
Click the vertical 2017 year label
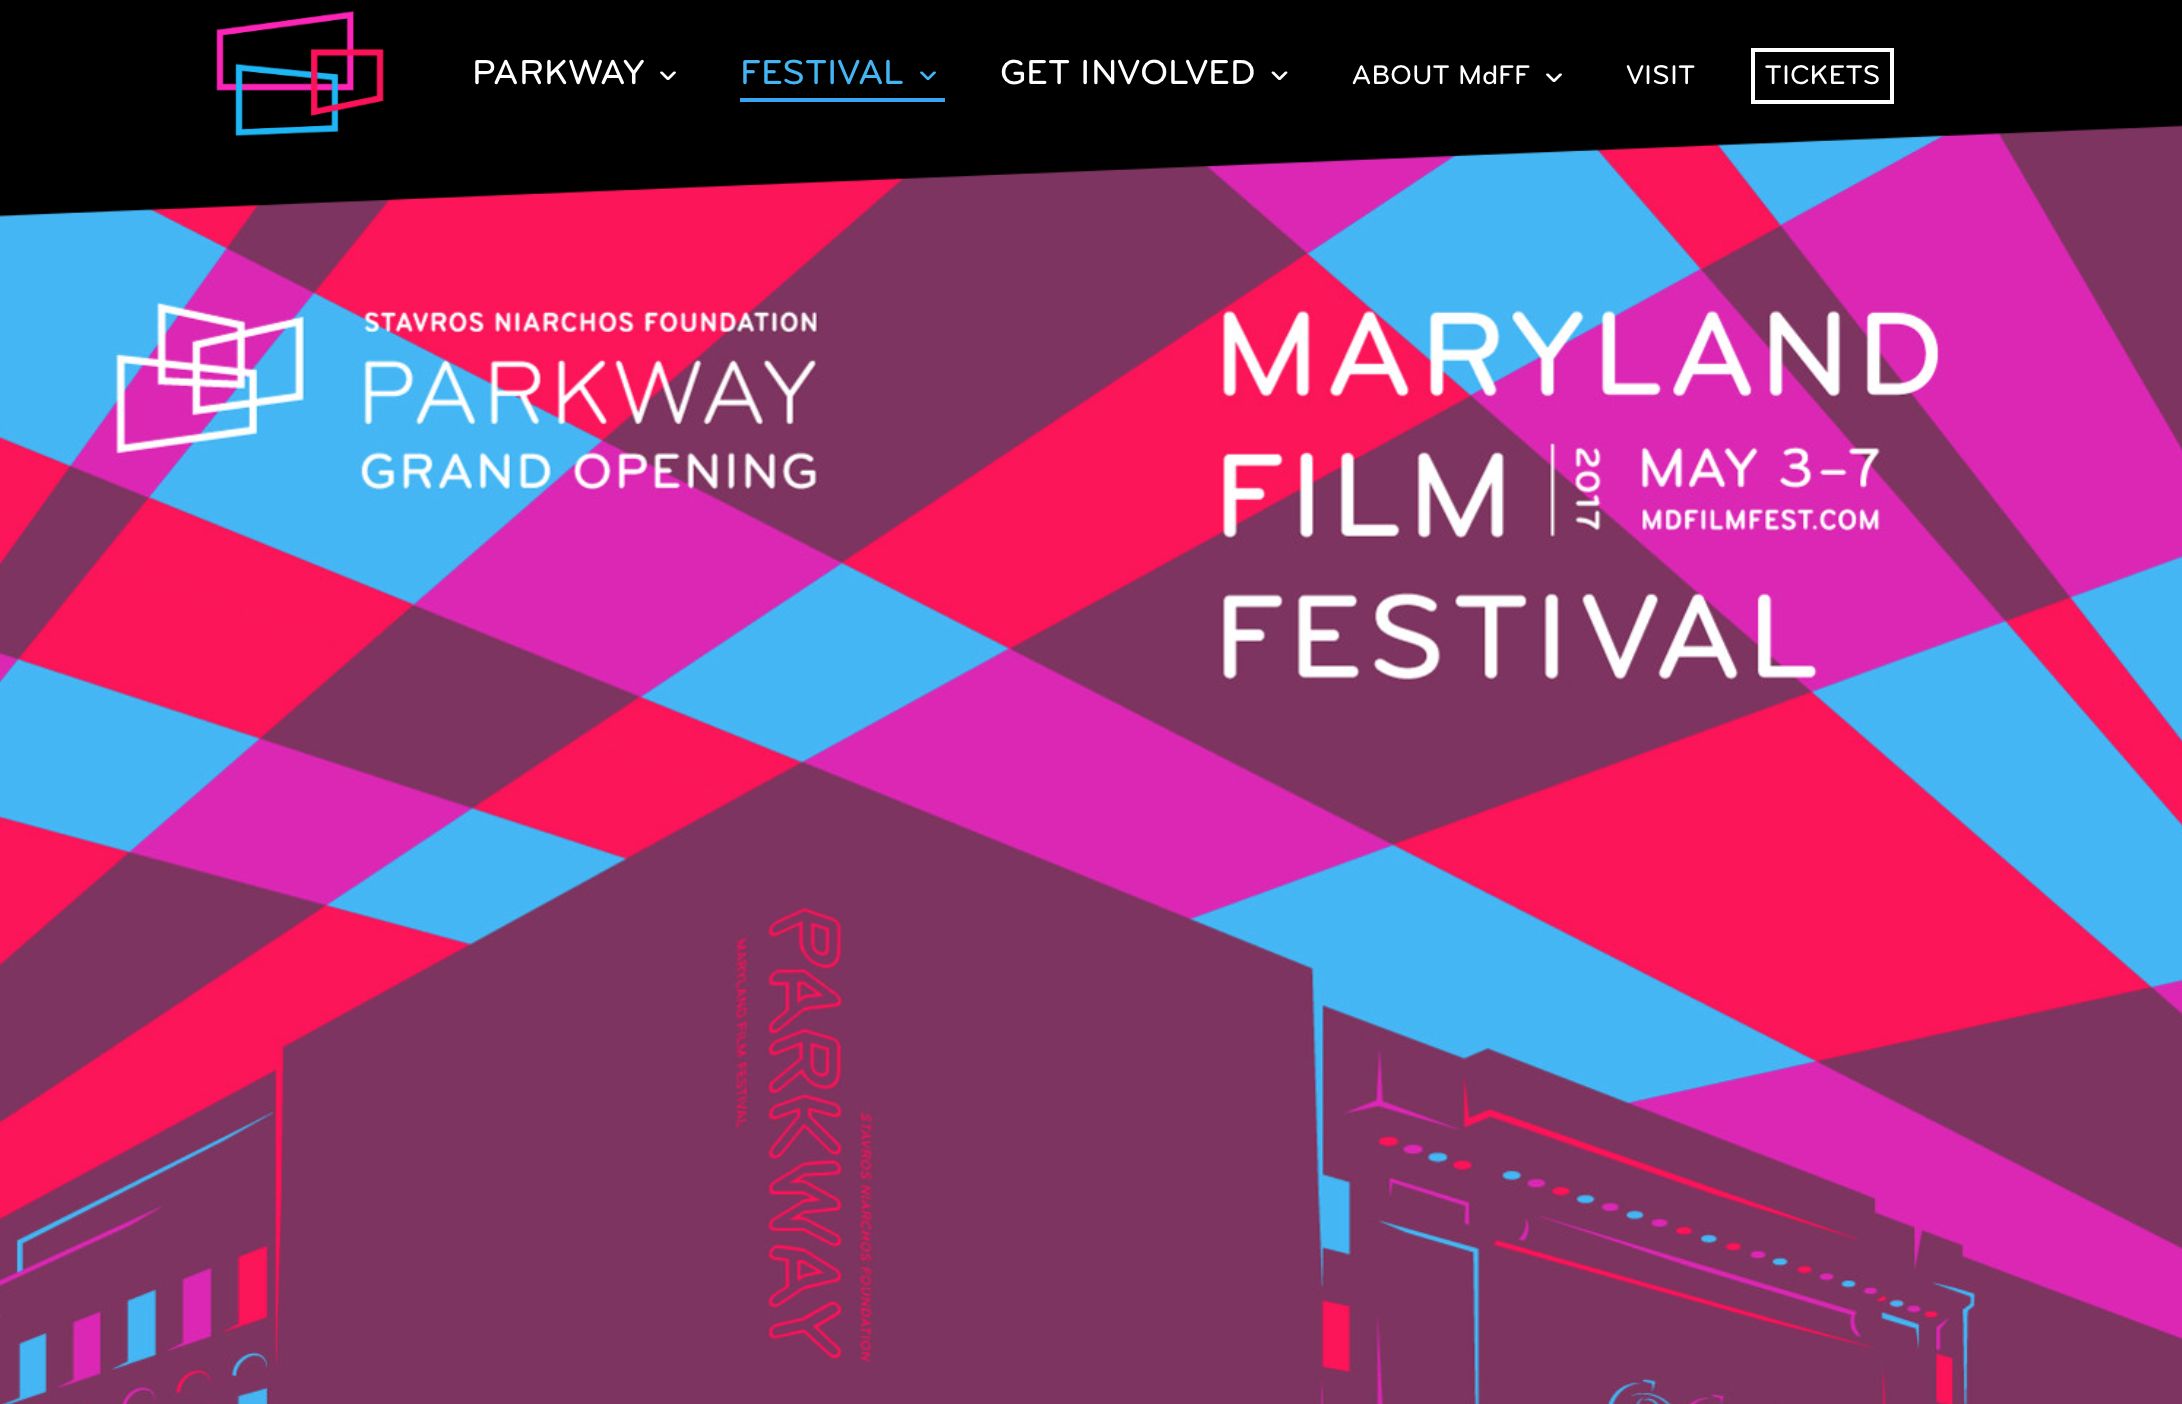[x=1587, y=489]
